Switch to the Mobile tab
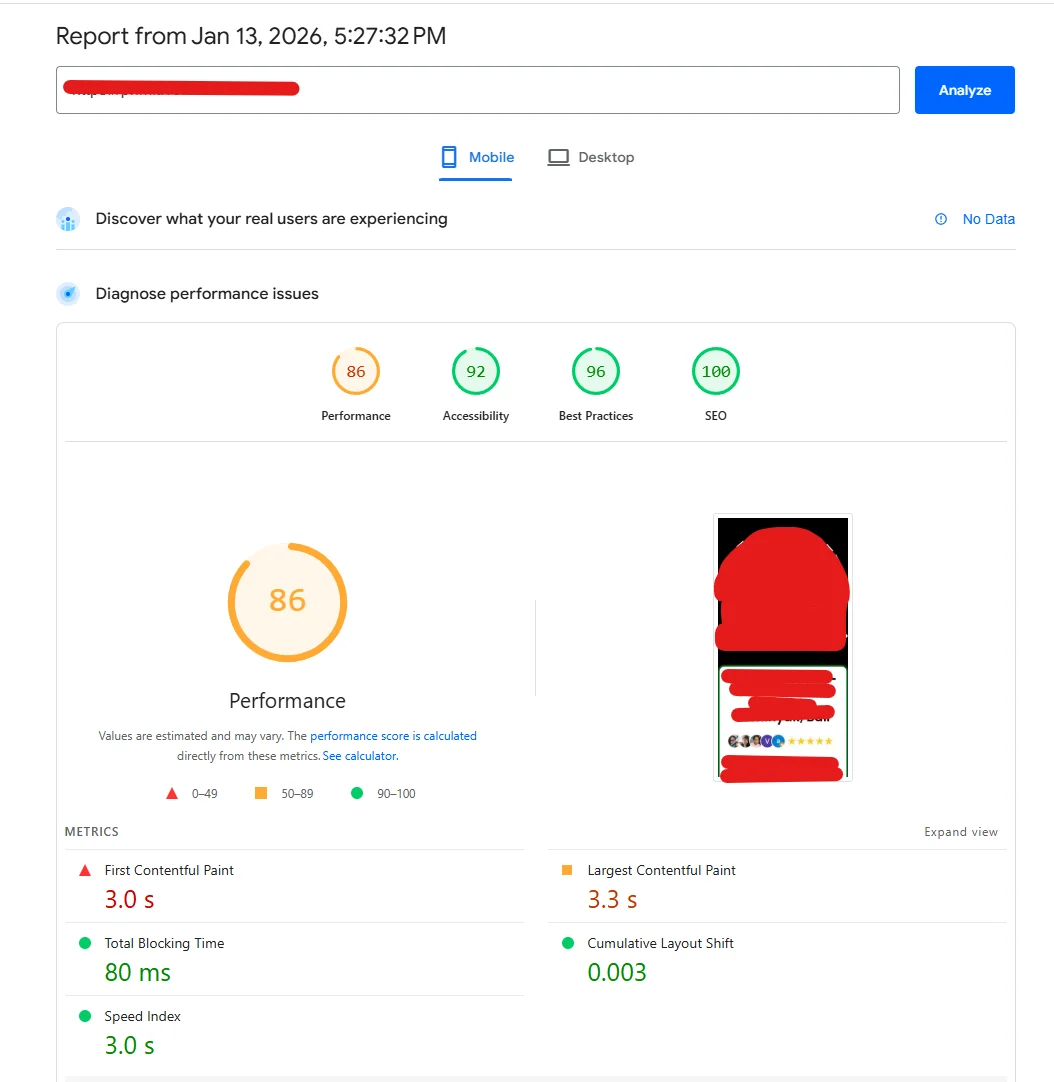Viewport: 1054px width, 1082px height. coord(488,156)
